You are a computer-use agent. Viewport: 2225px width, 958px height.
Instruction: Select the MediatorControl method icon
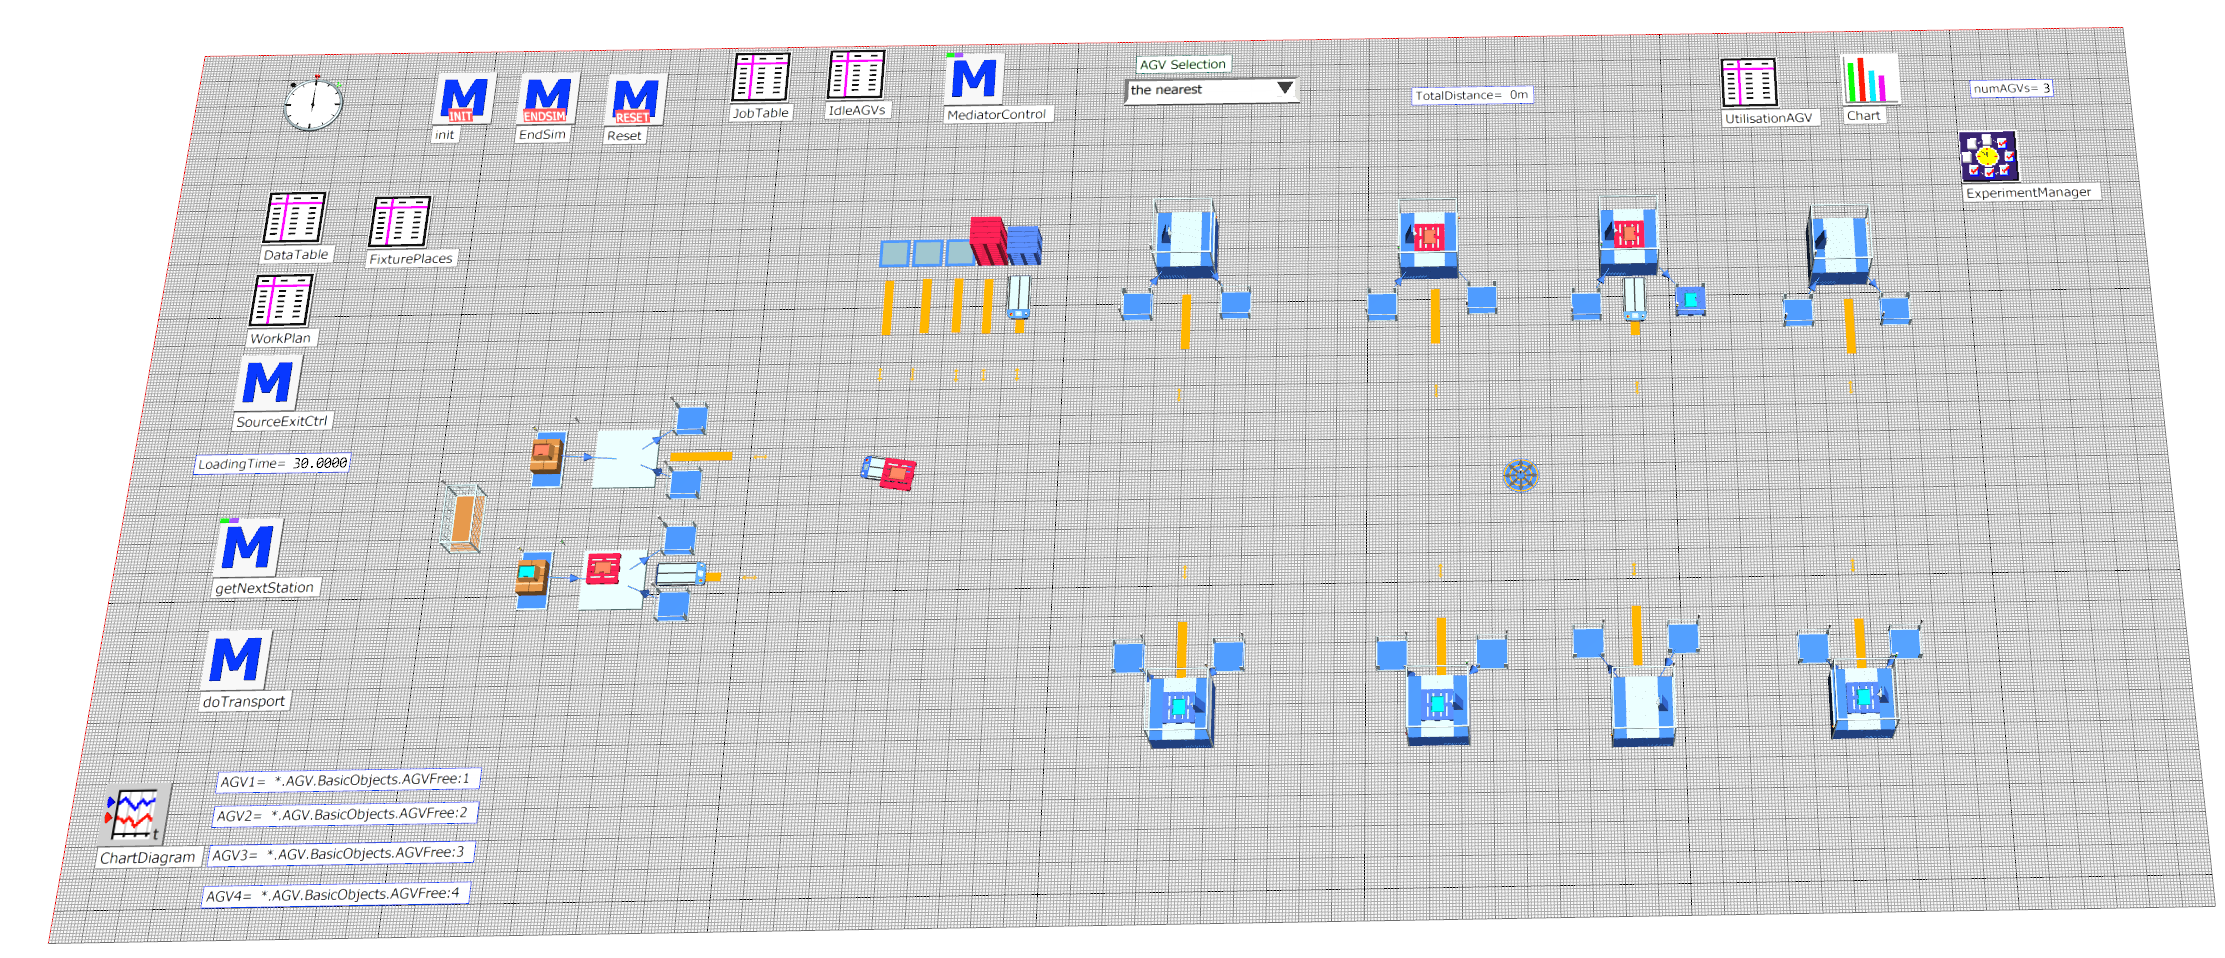[x=974, y=79]
